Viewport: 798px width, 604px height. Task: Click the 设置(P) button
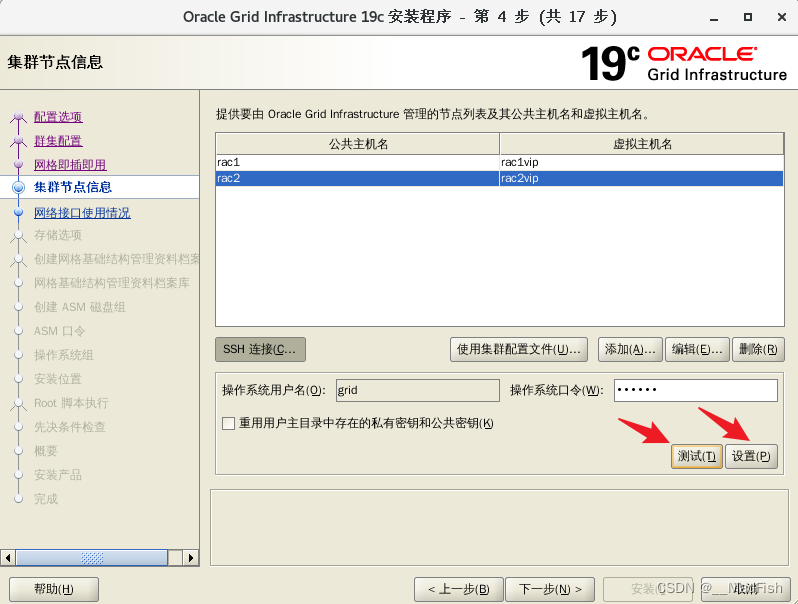pyautogui.click(x=751, y=456)
